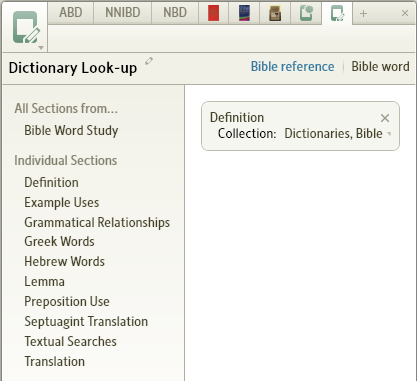417x381 pixels.
Task: Select the green guide tab icon
Action: click(x=306, y=13)
